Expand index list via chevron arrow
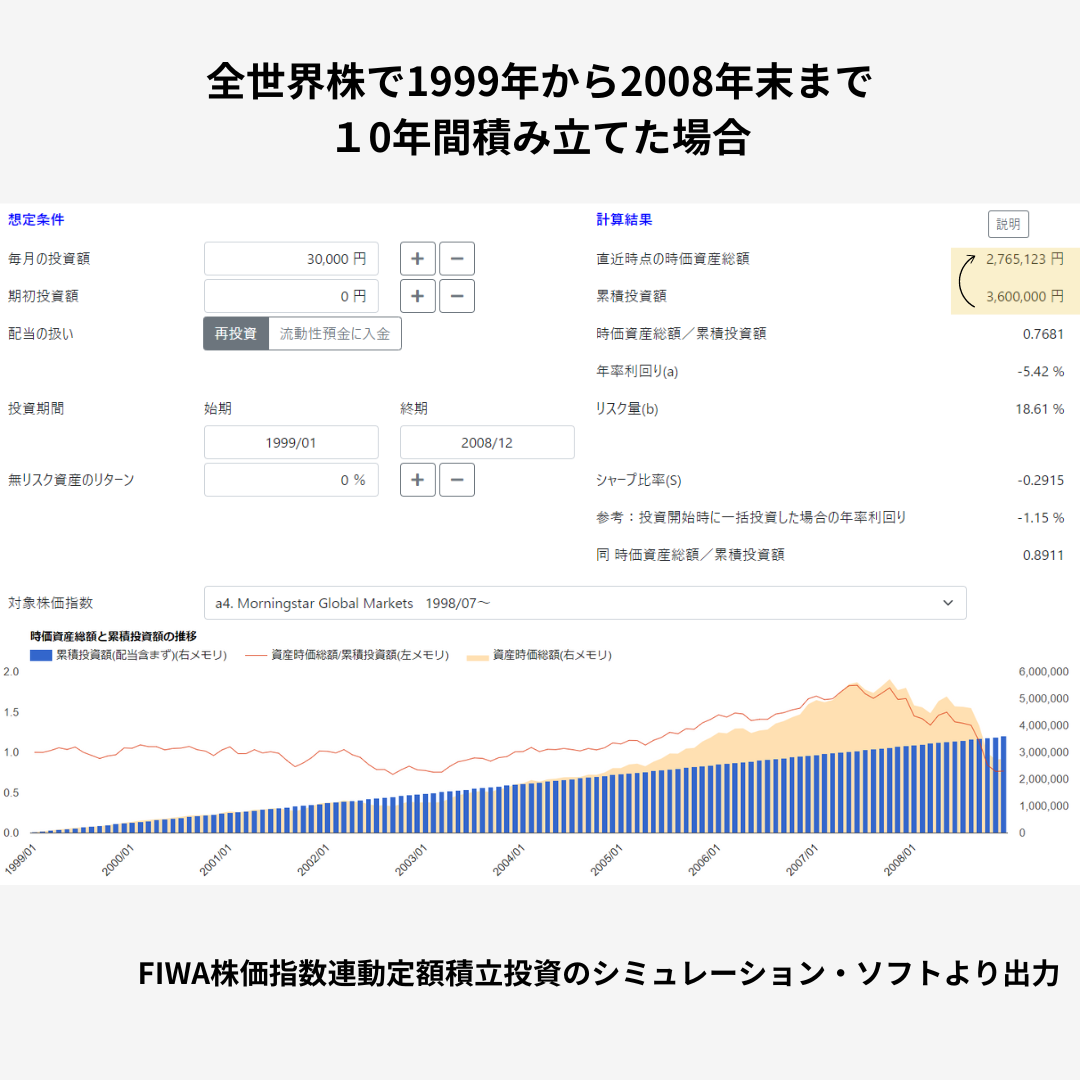The width and height of the screenshot is (1080, 1080). click(948, 603)
